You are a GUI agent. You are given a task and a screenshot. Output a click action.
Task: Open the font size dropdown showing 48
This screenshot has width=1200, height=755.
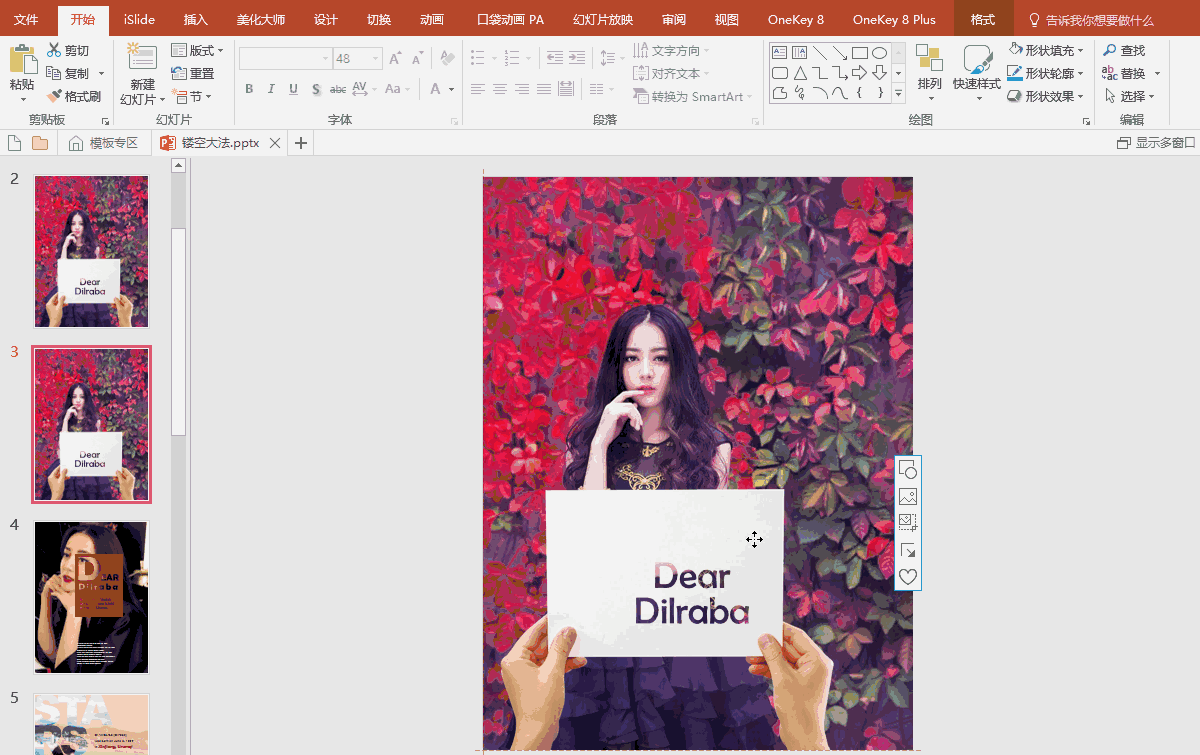point(375,59)
